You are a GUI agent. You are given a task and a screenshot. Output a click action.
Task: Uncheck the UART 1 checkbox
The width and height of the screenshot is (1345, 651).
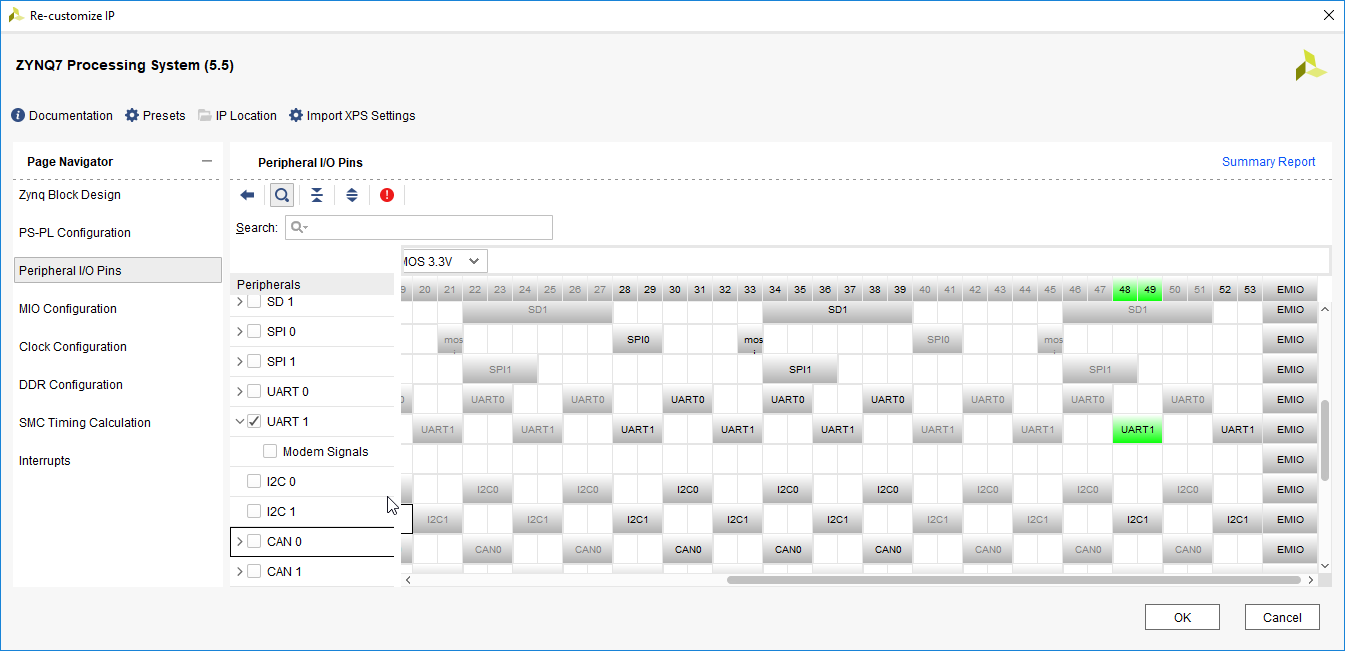[254, 421]
